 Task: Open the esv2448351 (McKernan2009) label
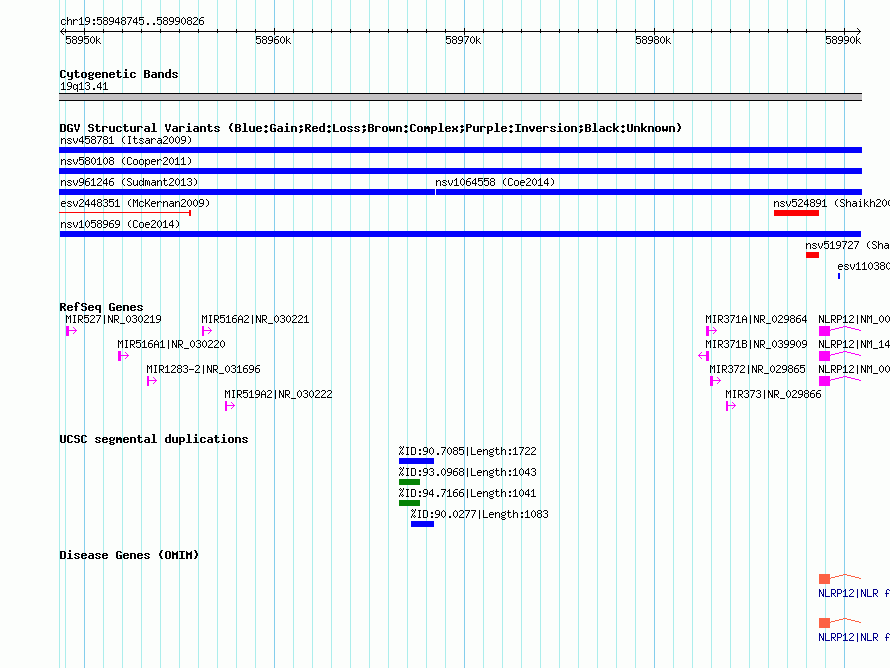click(135, 203)
